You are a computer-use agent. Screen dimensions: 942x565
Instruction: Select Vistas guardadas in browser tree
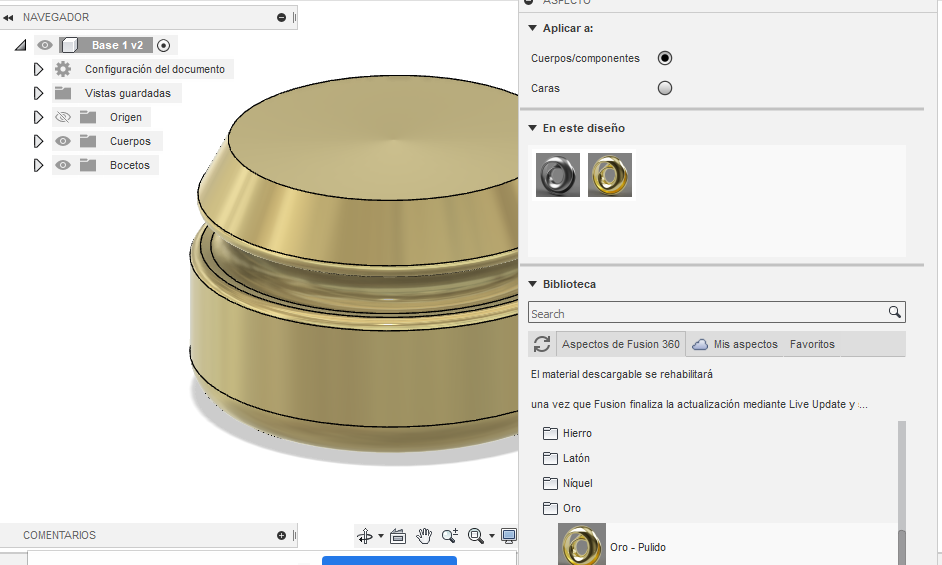[128, 93]
